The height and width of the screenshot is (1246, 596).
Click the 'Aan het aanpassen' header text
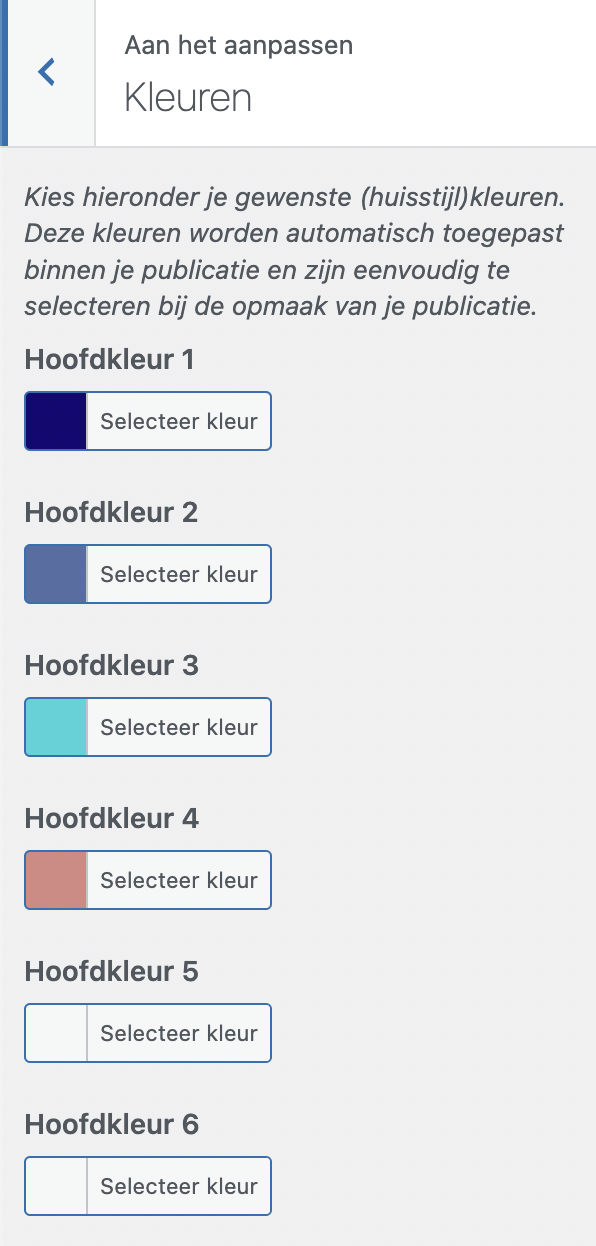coord(238,45)
